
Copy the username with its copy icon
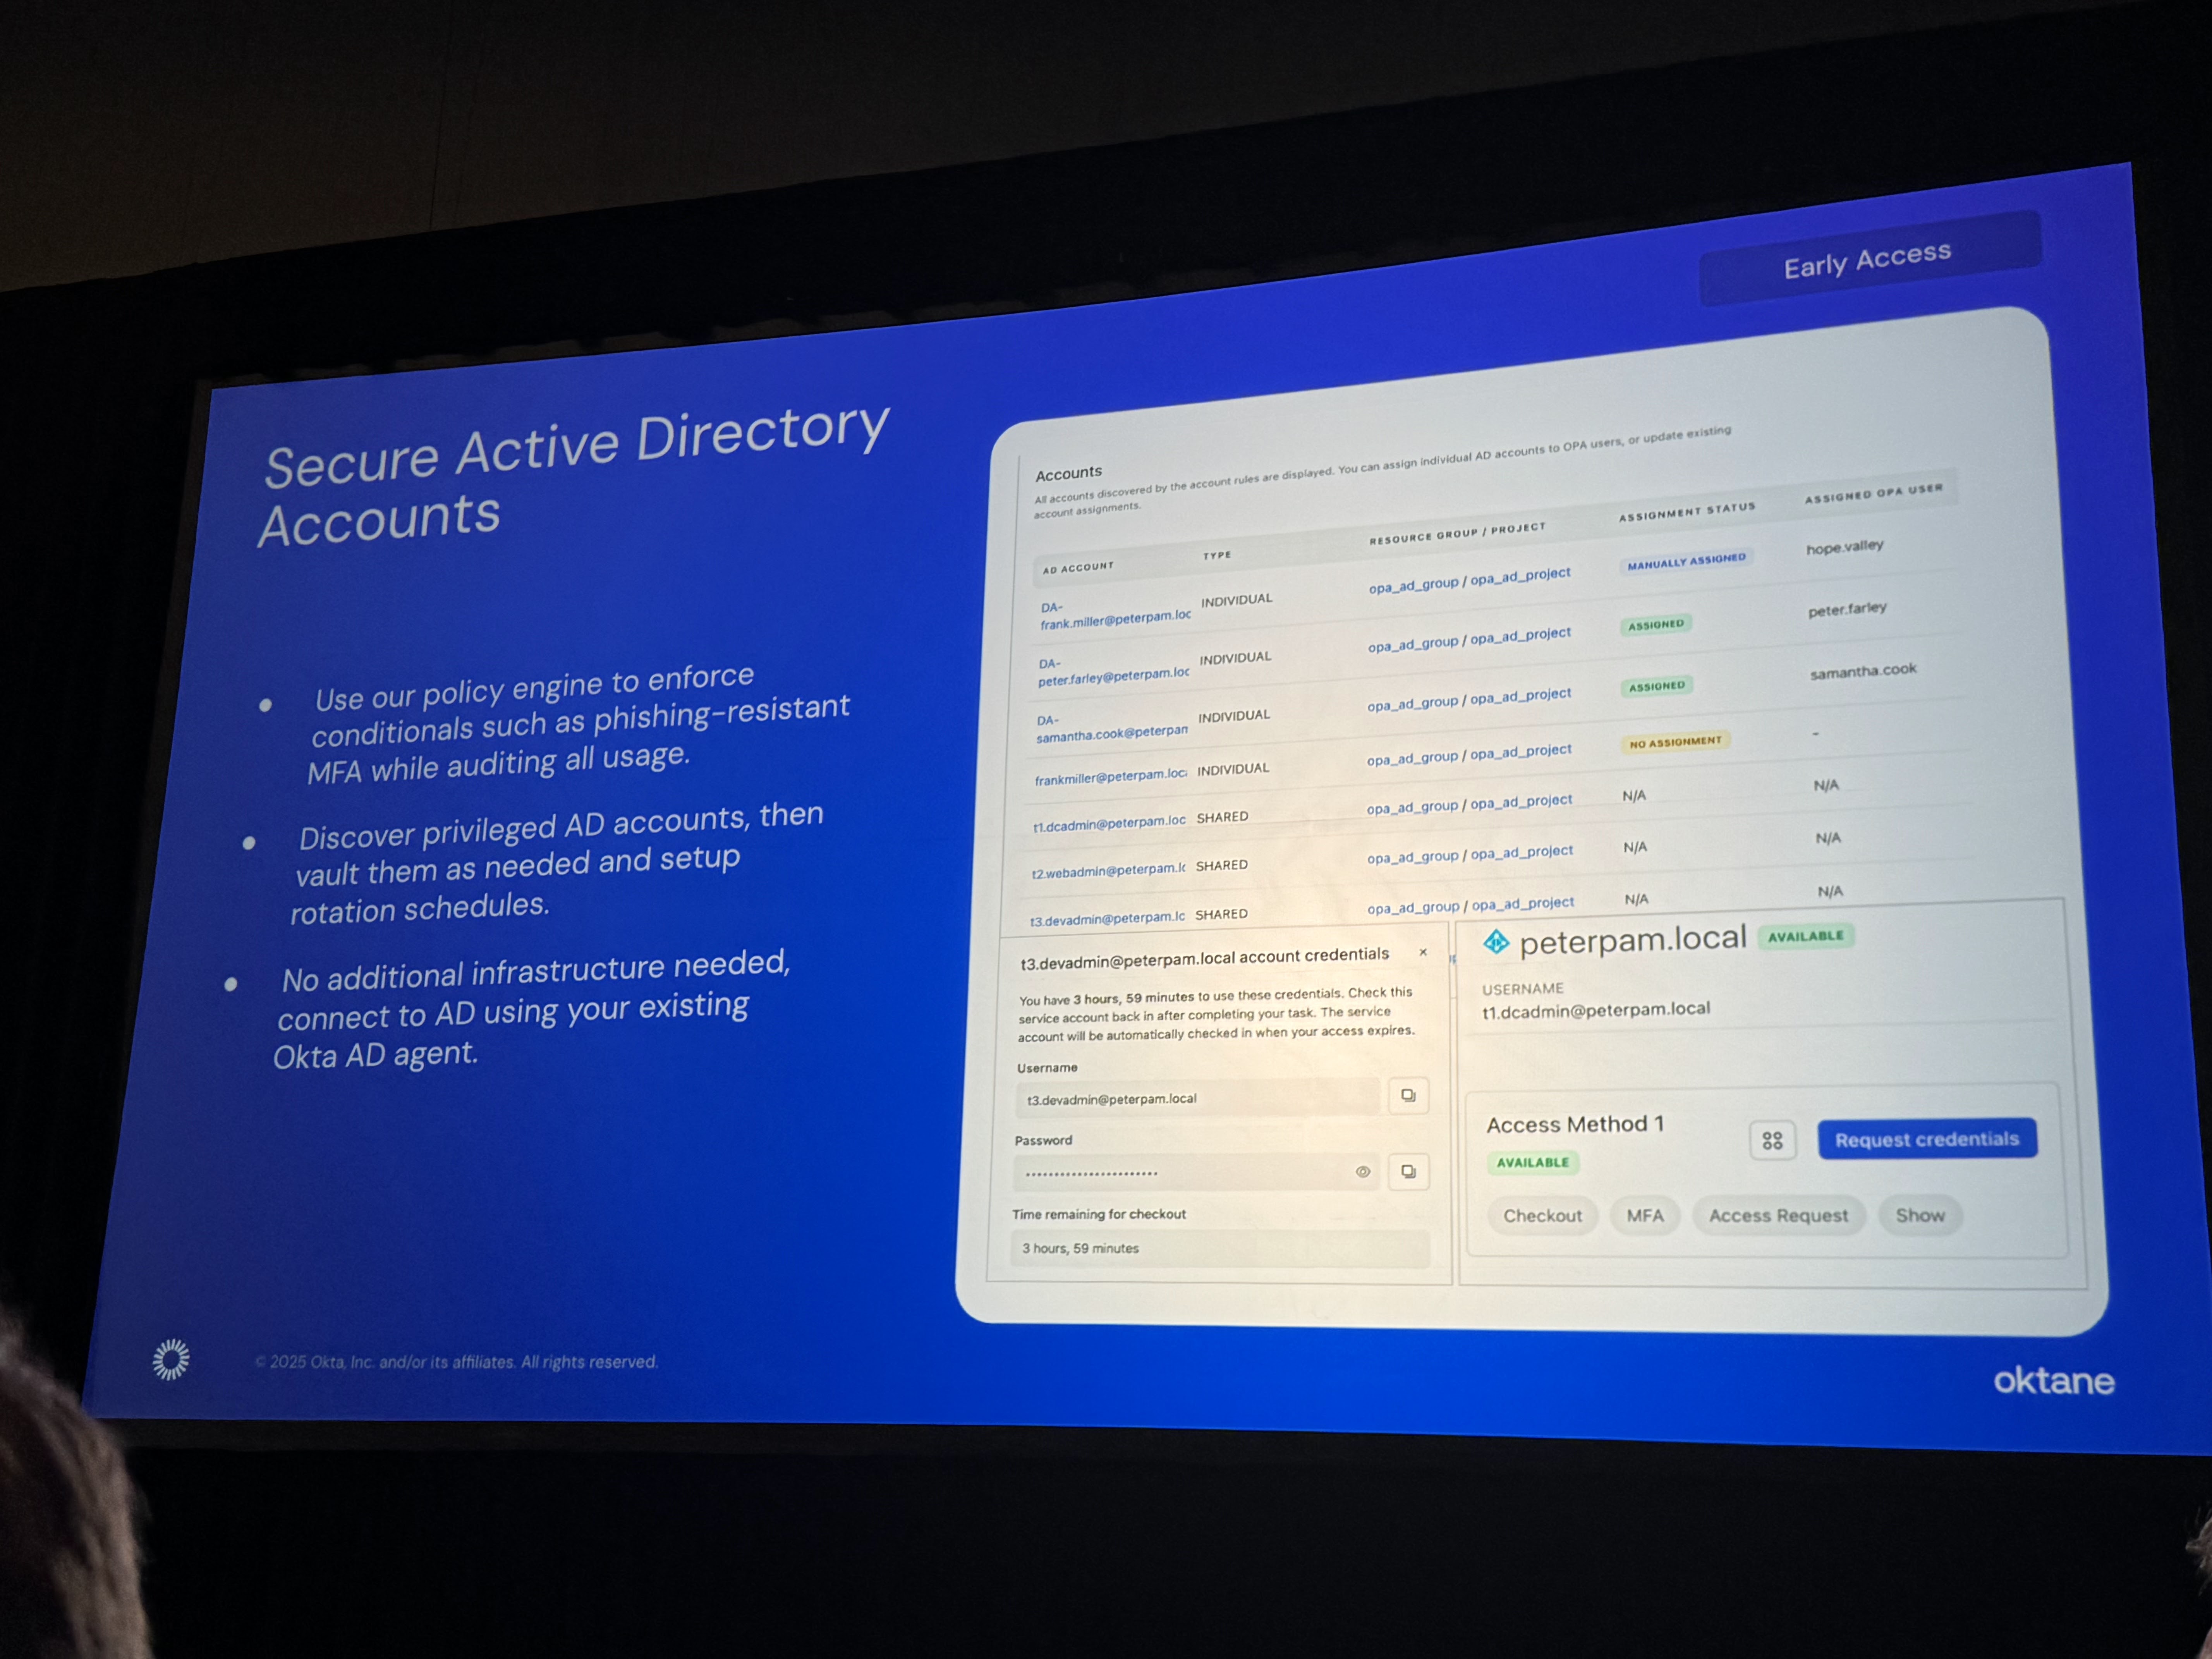(1408, 1095)
